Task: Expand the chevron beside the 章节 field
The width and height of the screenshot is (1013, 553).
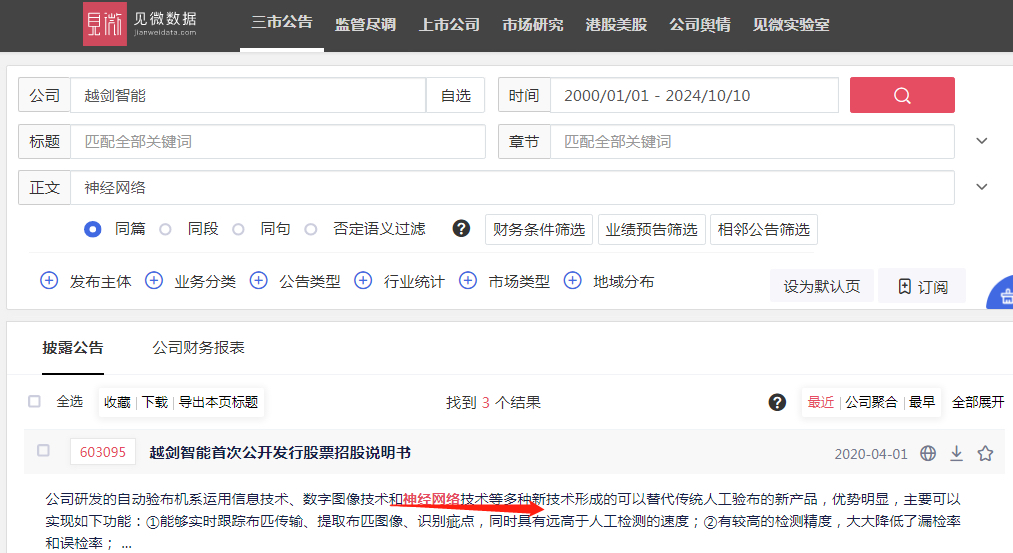Action: [x=981, y=141]
